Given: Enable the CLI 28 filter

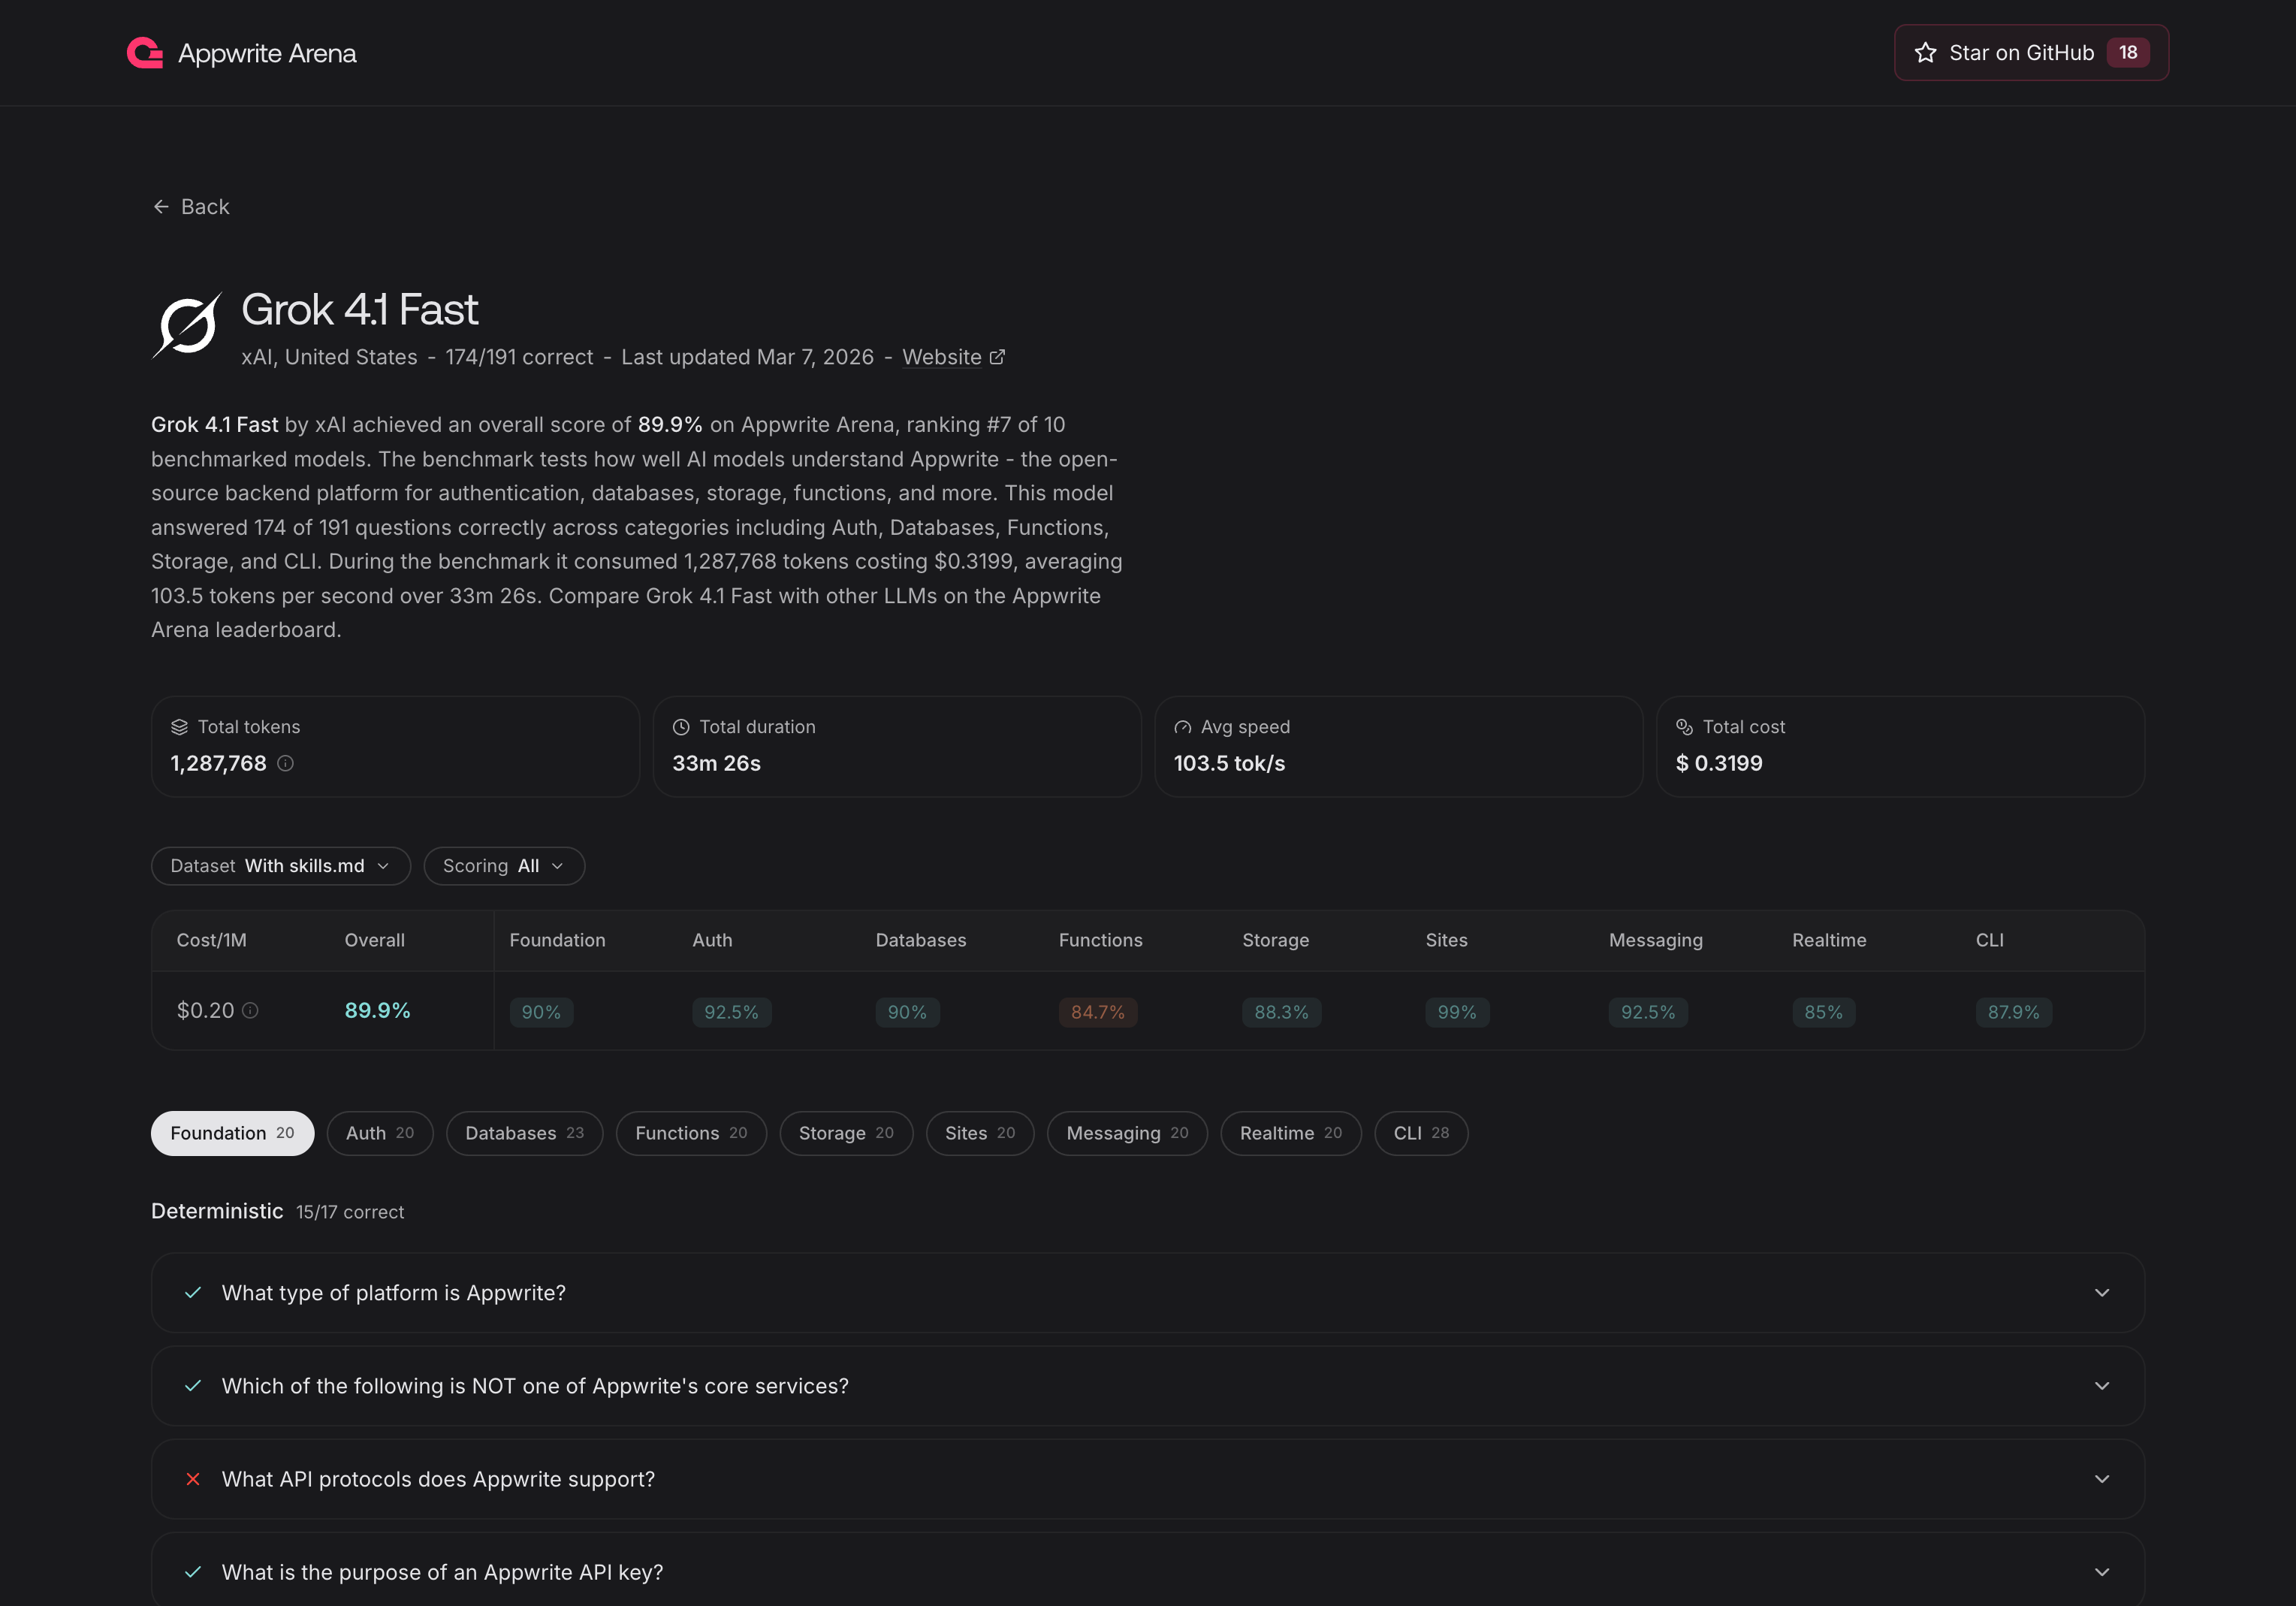Looking at the screenshot, I should pyautogui.click(x=1421, y=1133).
